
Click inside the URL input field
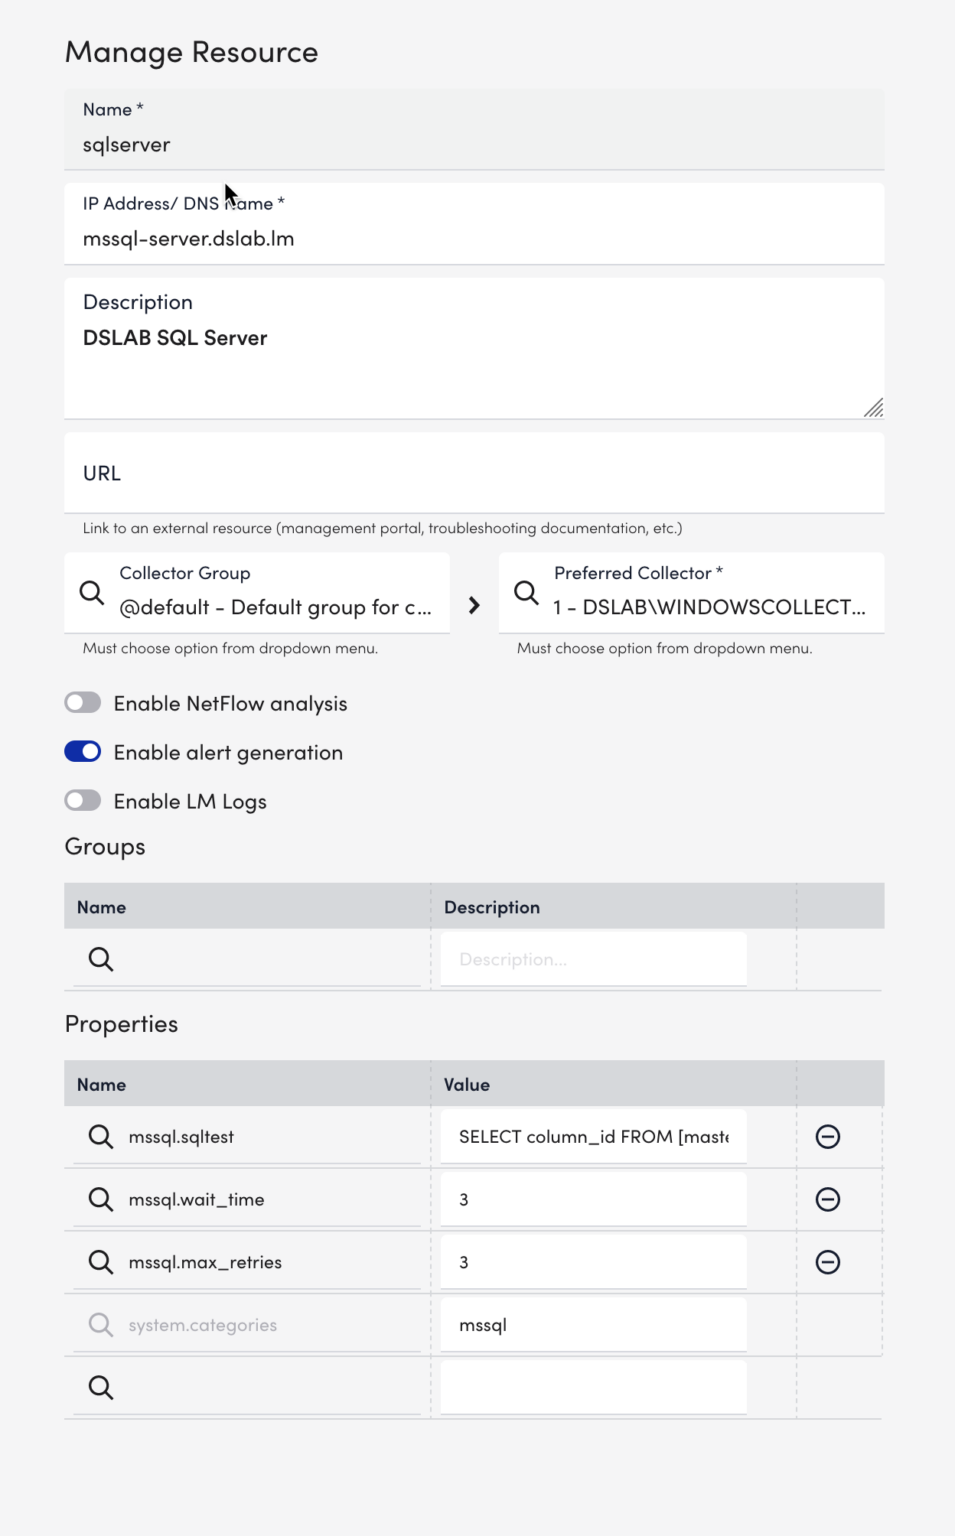474,472
